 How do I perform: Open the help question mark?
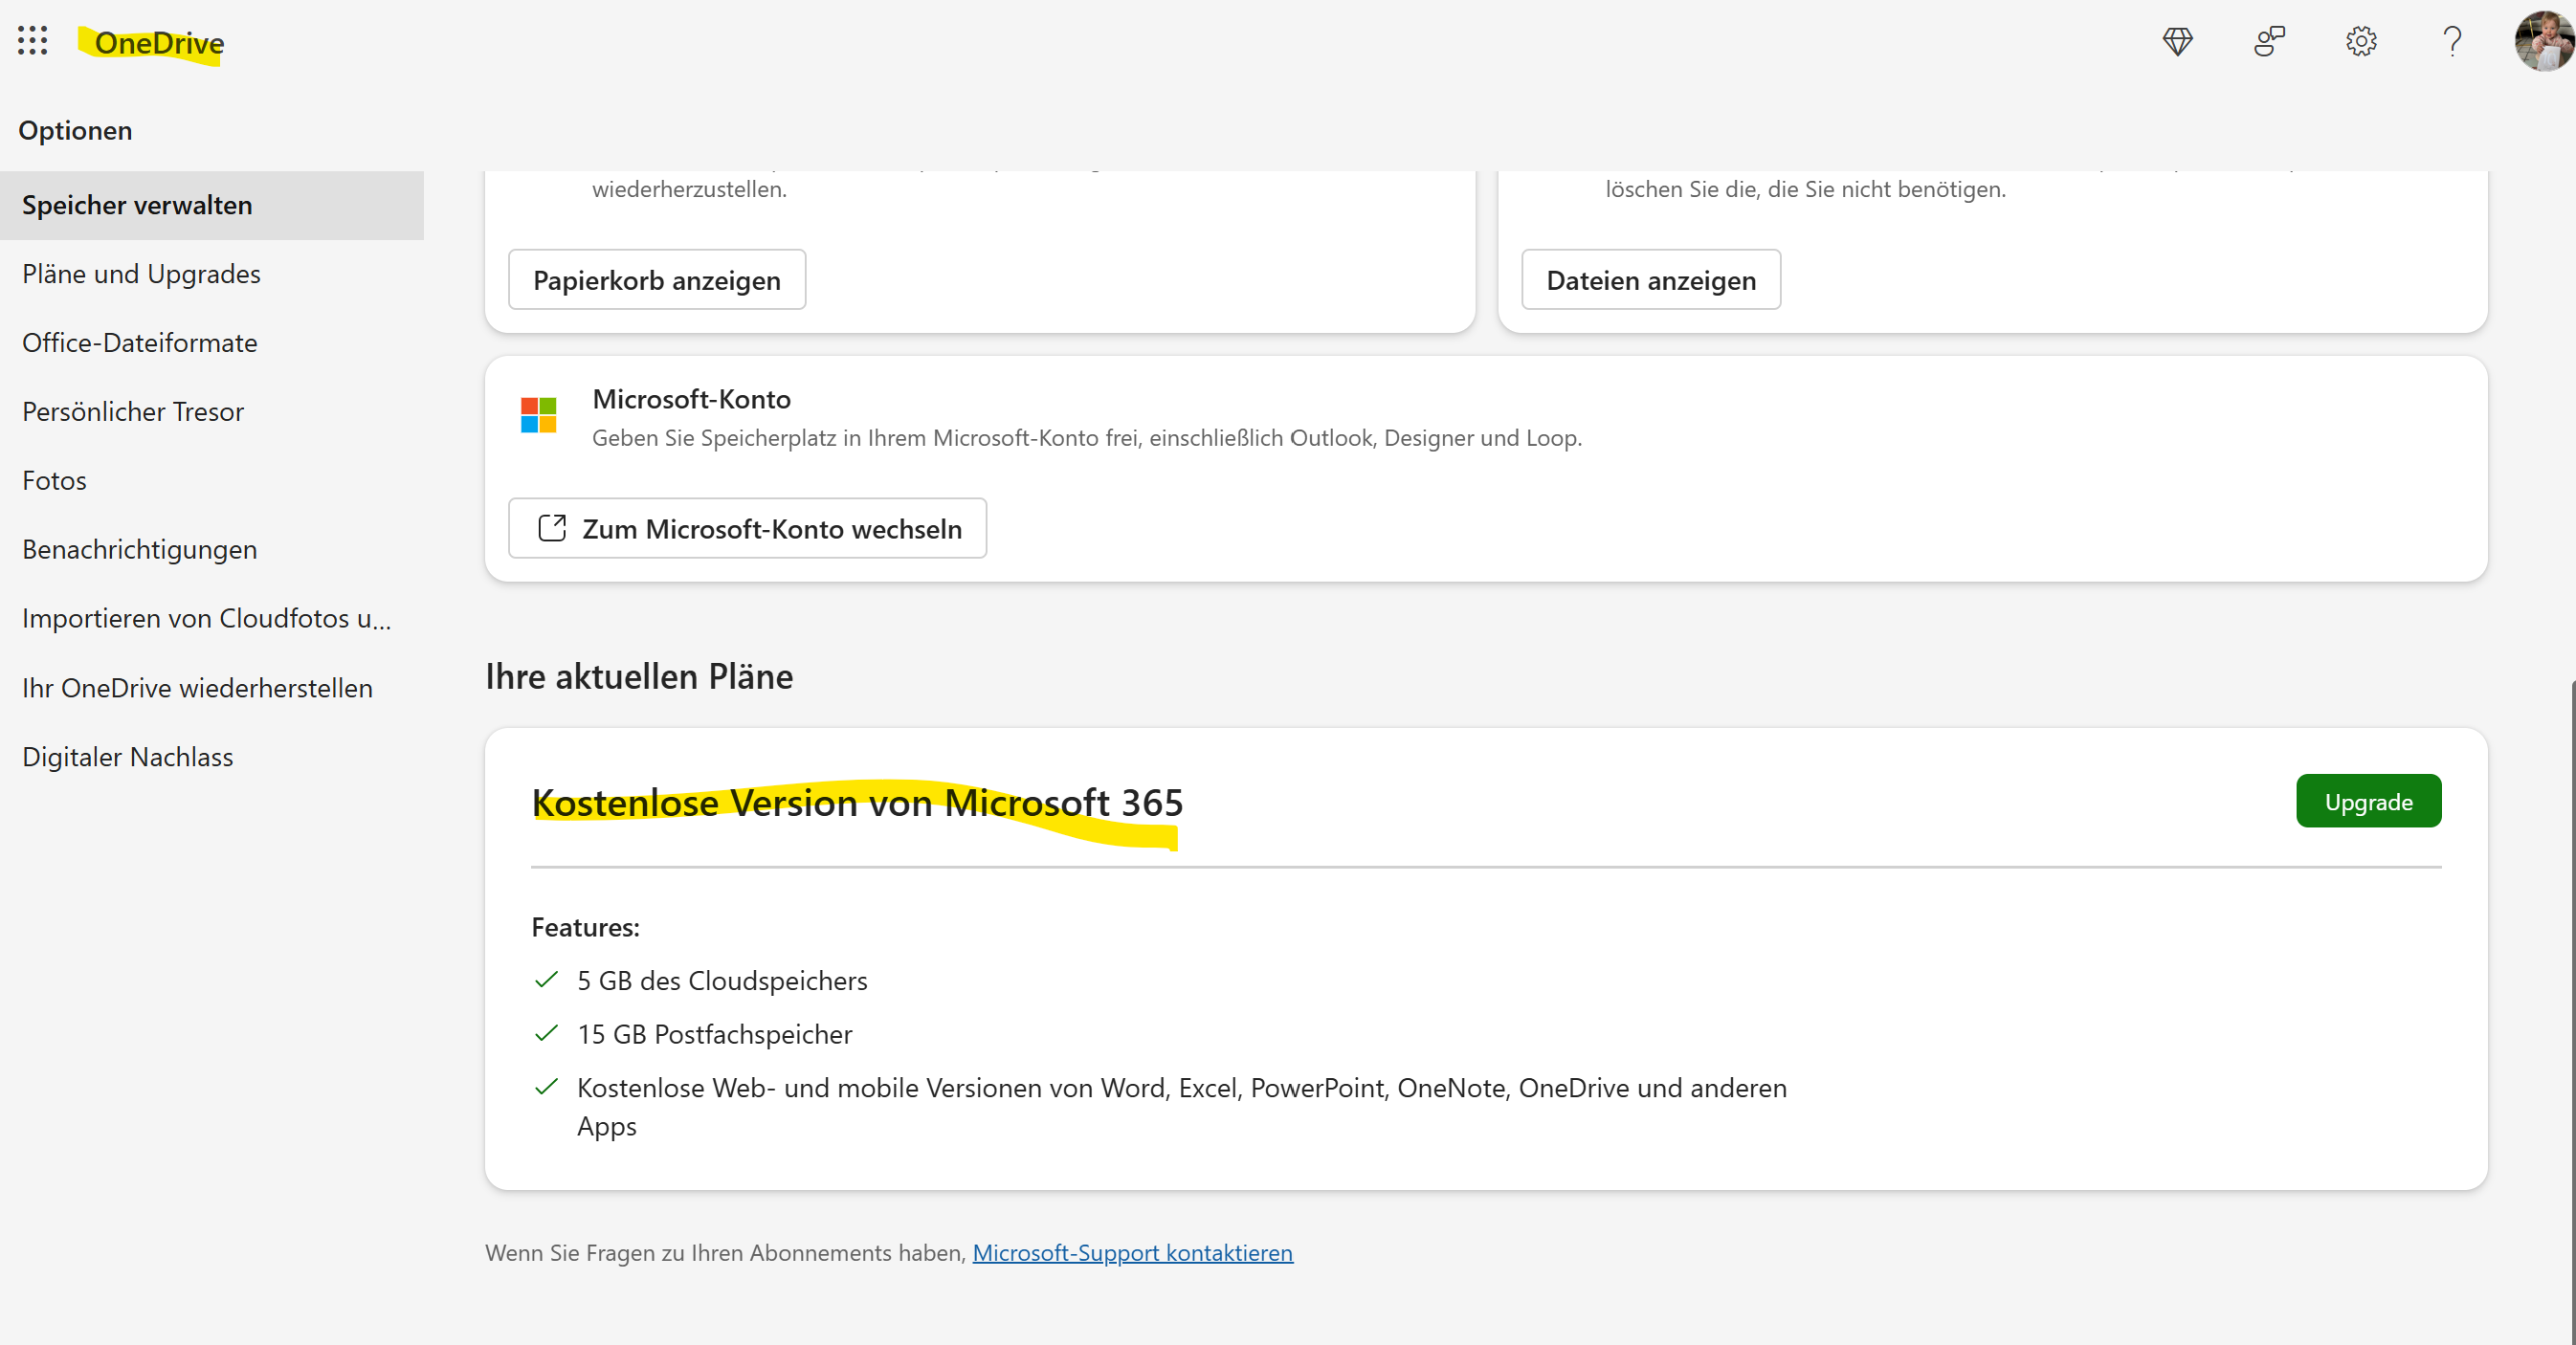click(2452, 41)
